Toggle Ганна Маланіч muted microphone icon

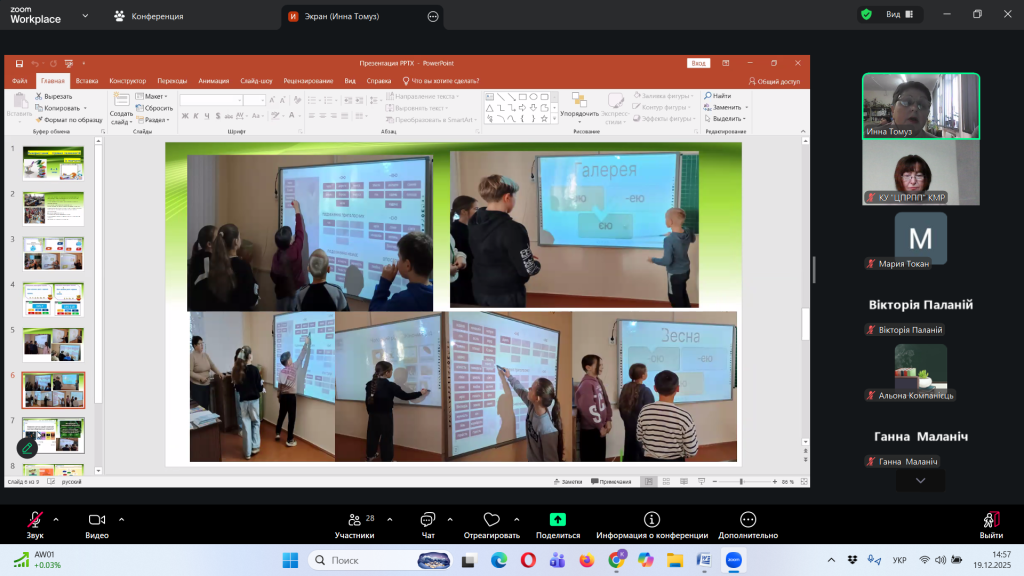tap(871, 461)
